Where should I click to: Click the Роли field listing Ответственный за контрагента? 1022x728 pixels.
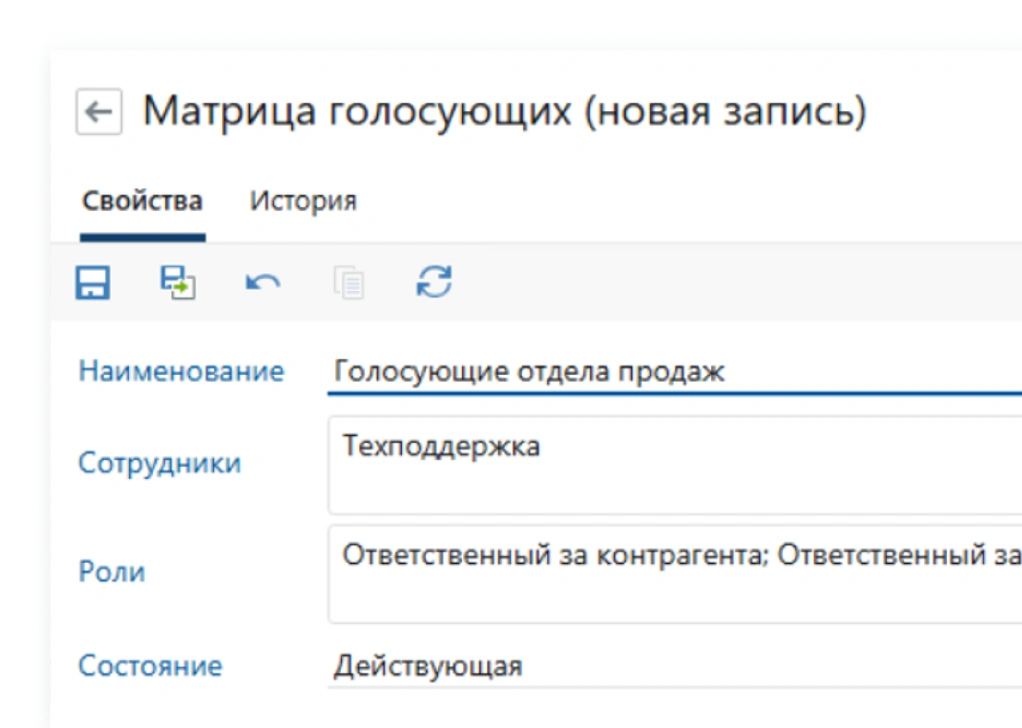tap(675, 574)
